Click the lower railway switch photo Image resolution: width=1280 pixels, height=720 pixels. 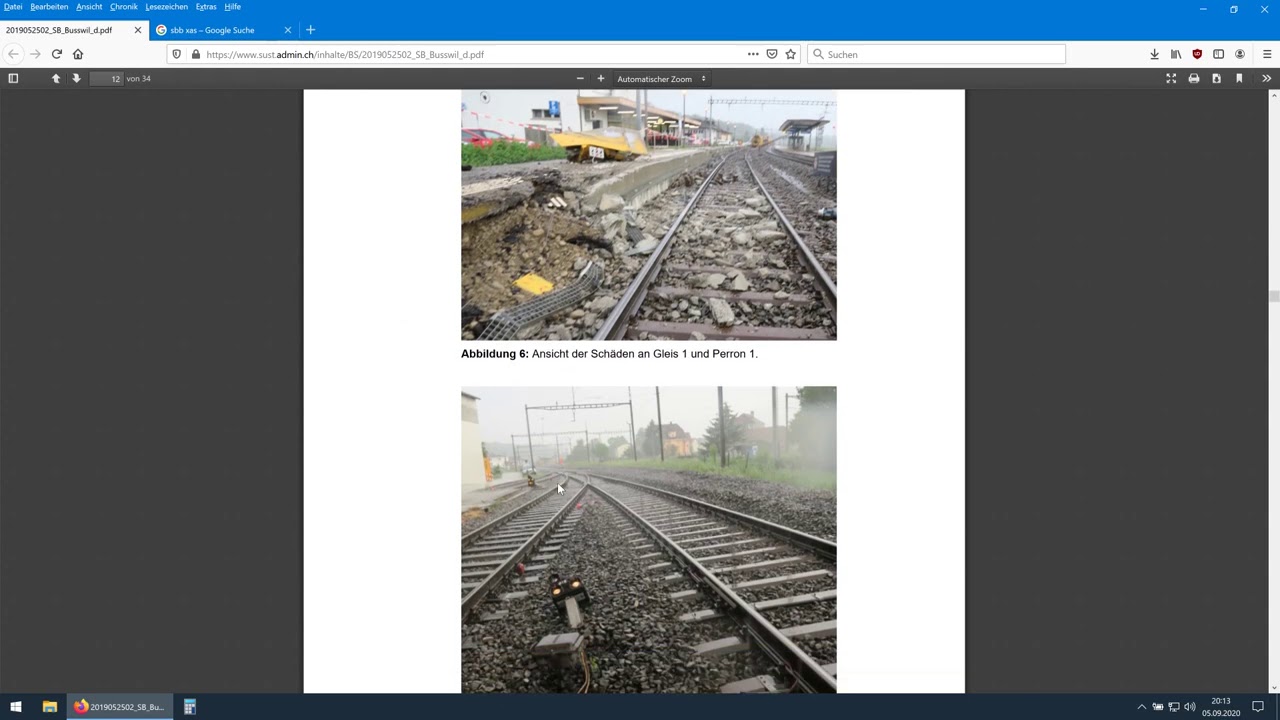pyautogui.click(x=648, y=539)
